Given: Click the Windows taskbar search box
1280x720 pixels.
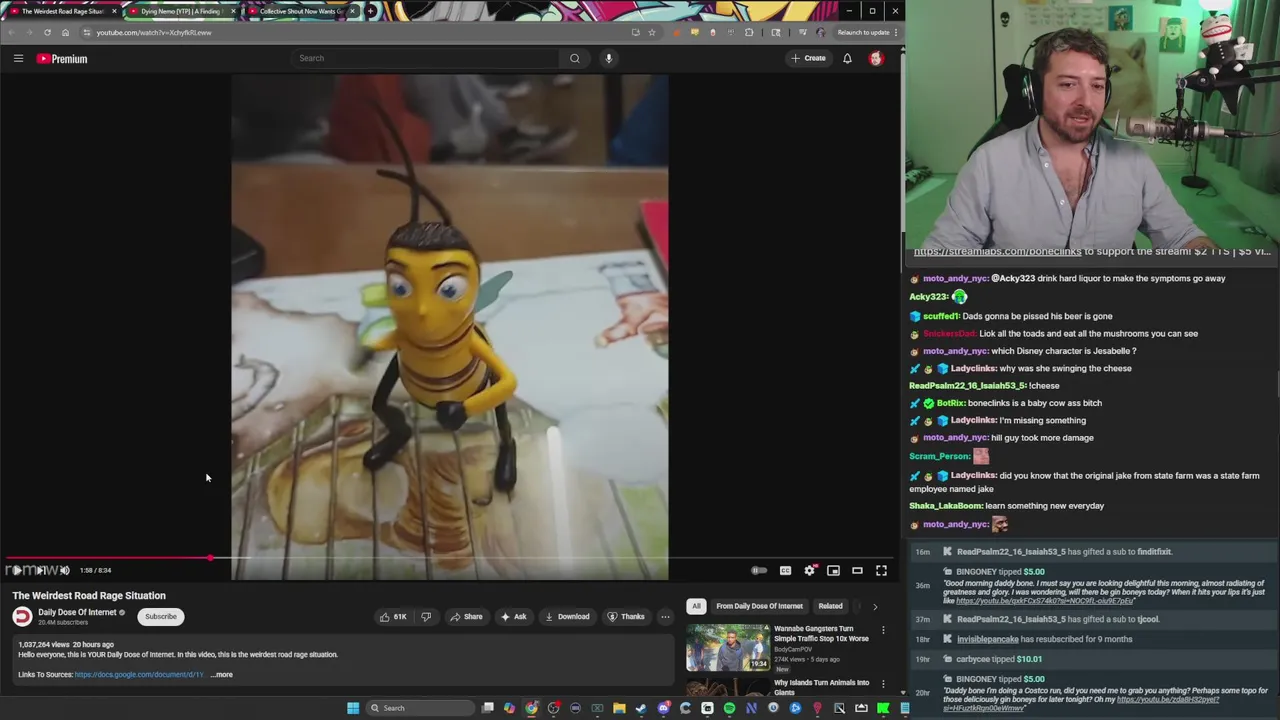Looking at the screenshot, I should click(x=420, y=708).
